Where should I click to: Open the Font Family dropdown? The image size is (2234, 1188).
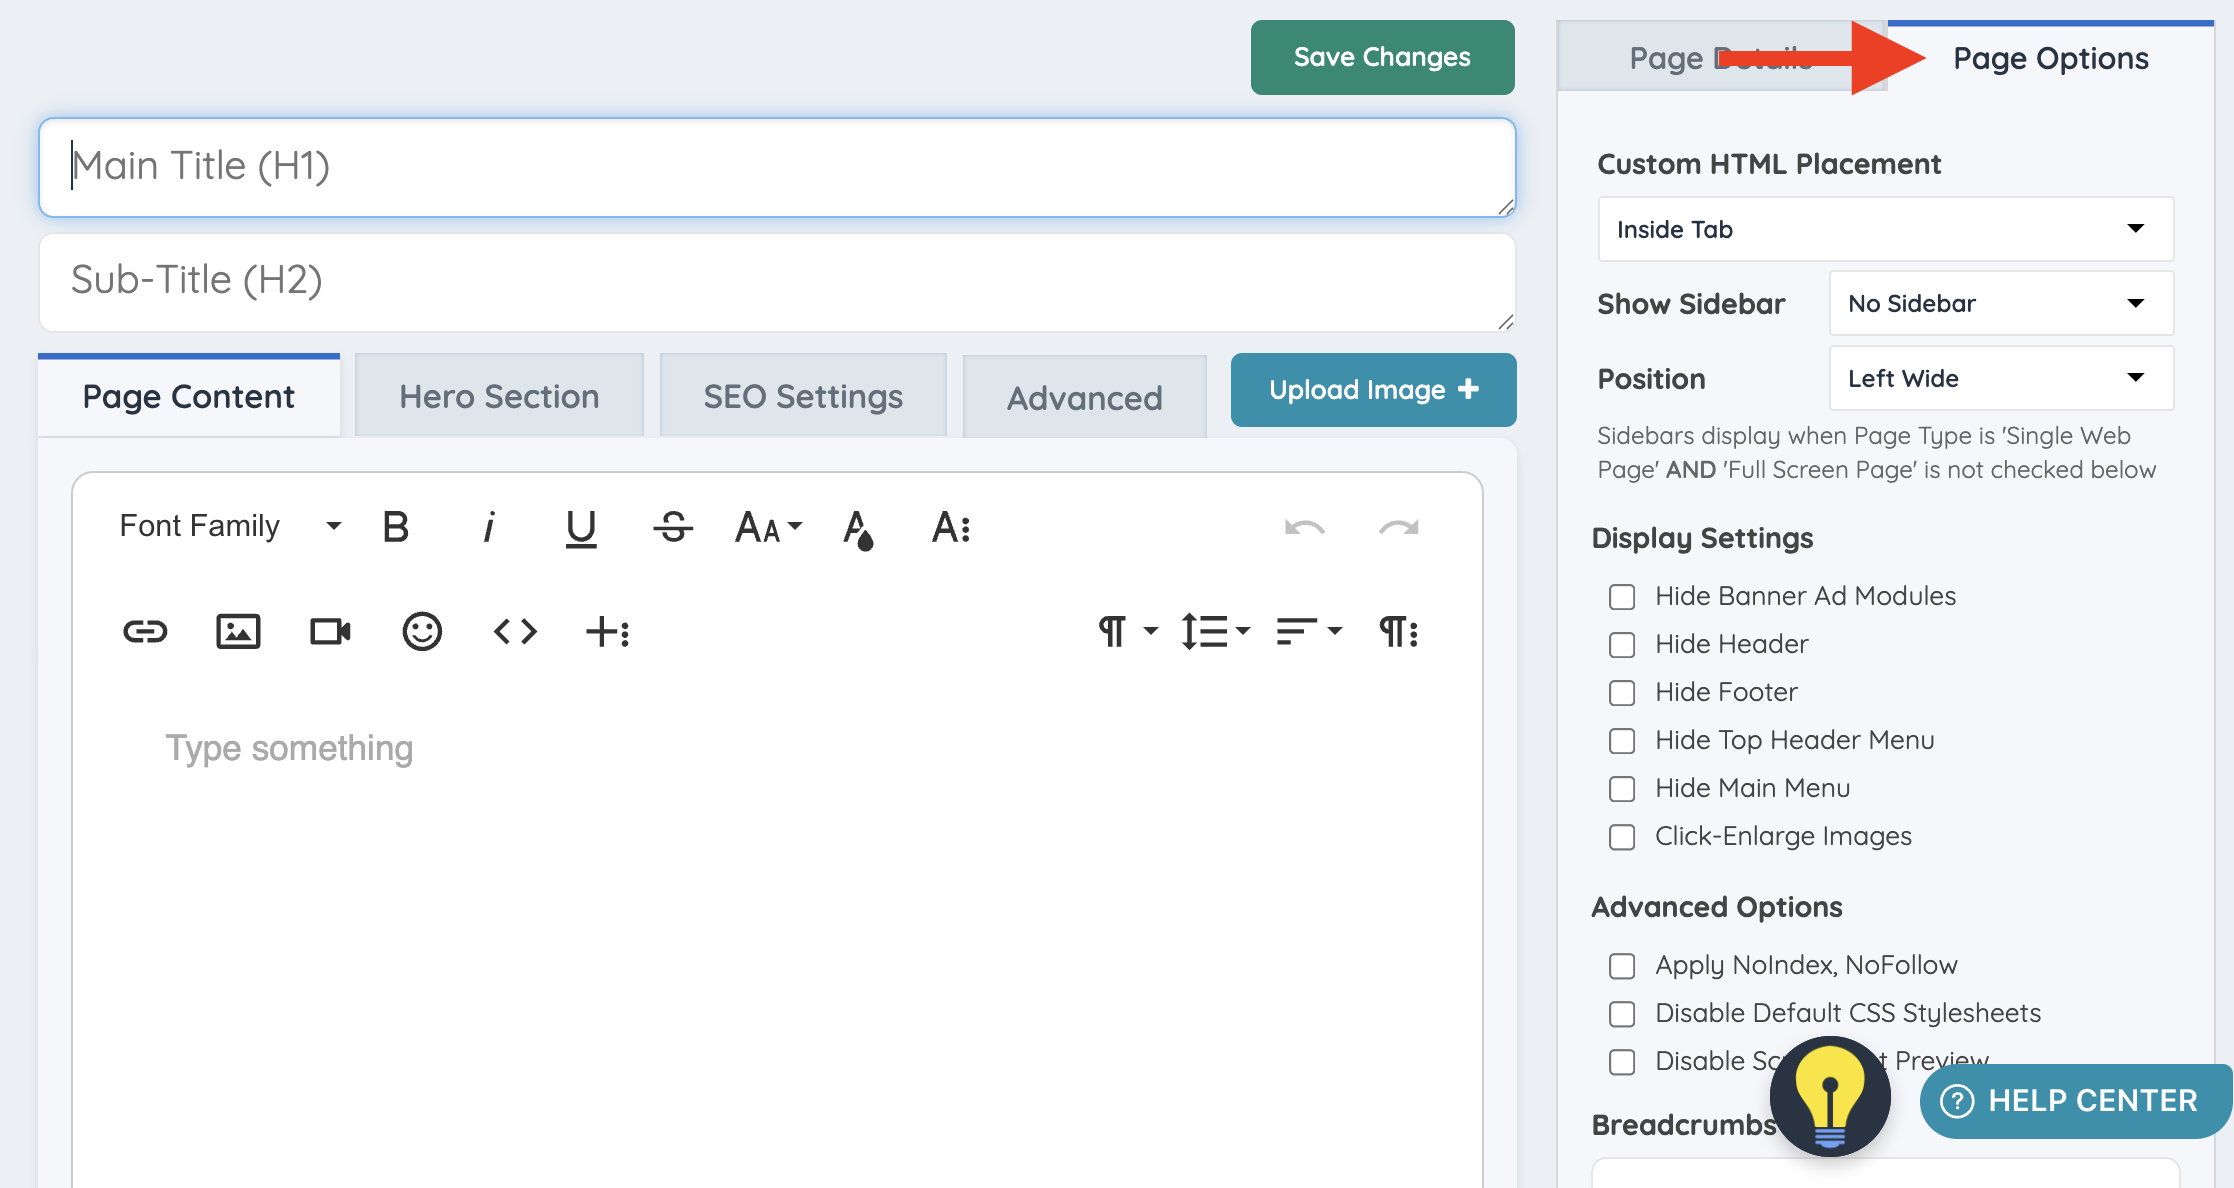230,526
